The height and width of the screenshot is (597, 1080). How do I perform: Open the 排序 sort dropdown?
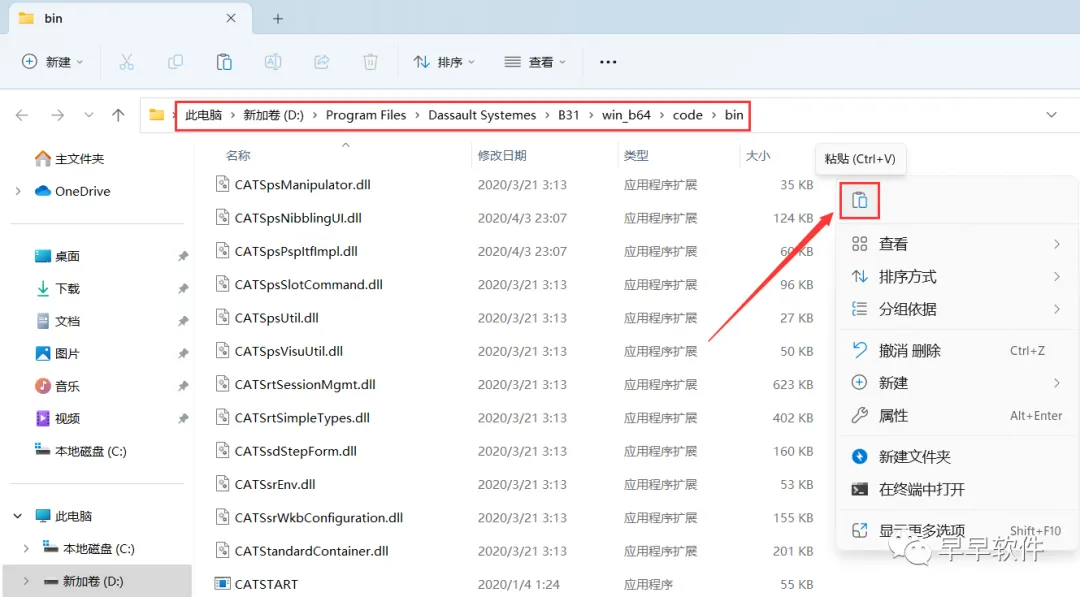point(444,62)
